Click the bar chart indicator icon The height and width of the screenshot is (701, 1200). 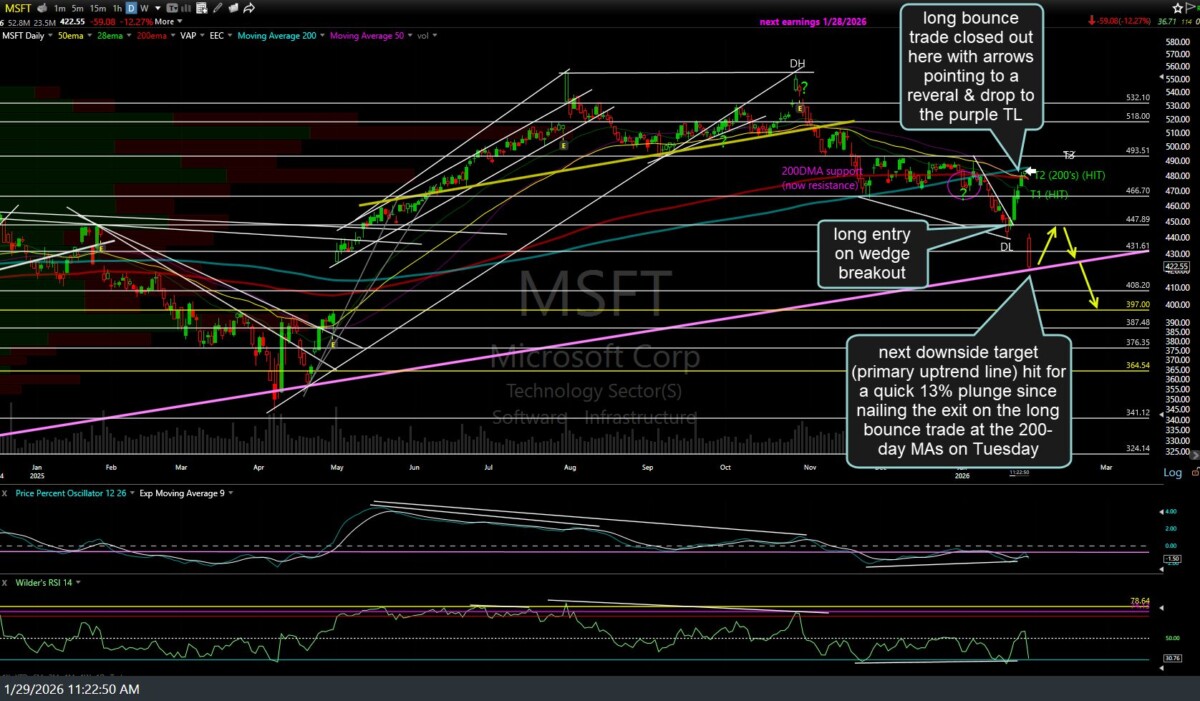184,8
